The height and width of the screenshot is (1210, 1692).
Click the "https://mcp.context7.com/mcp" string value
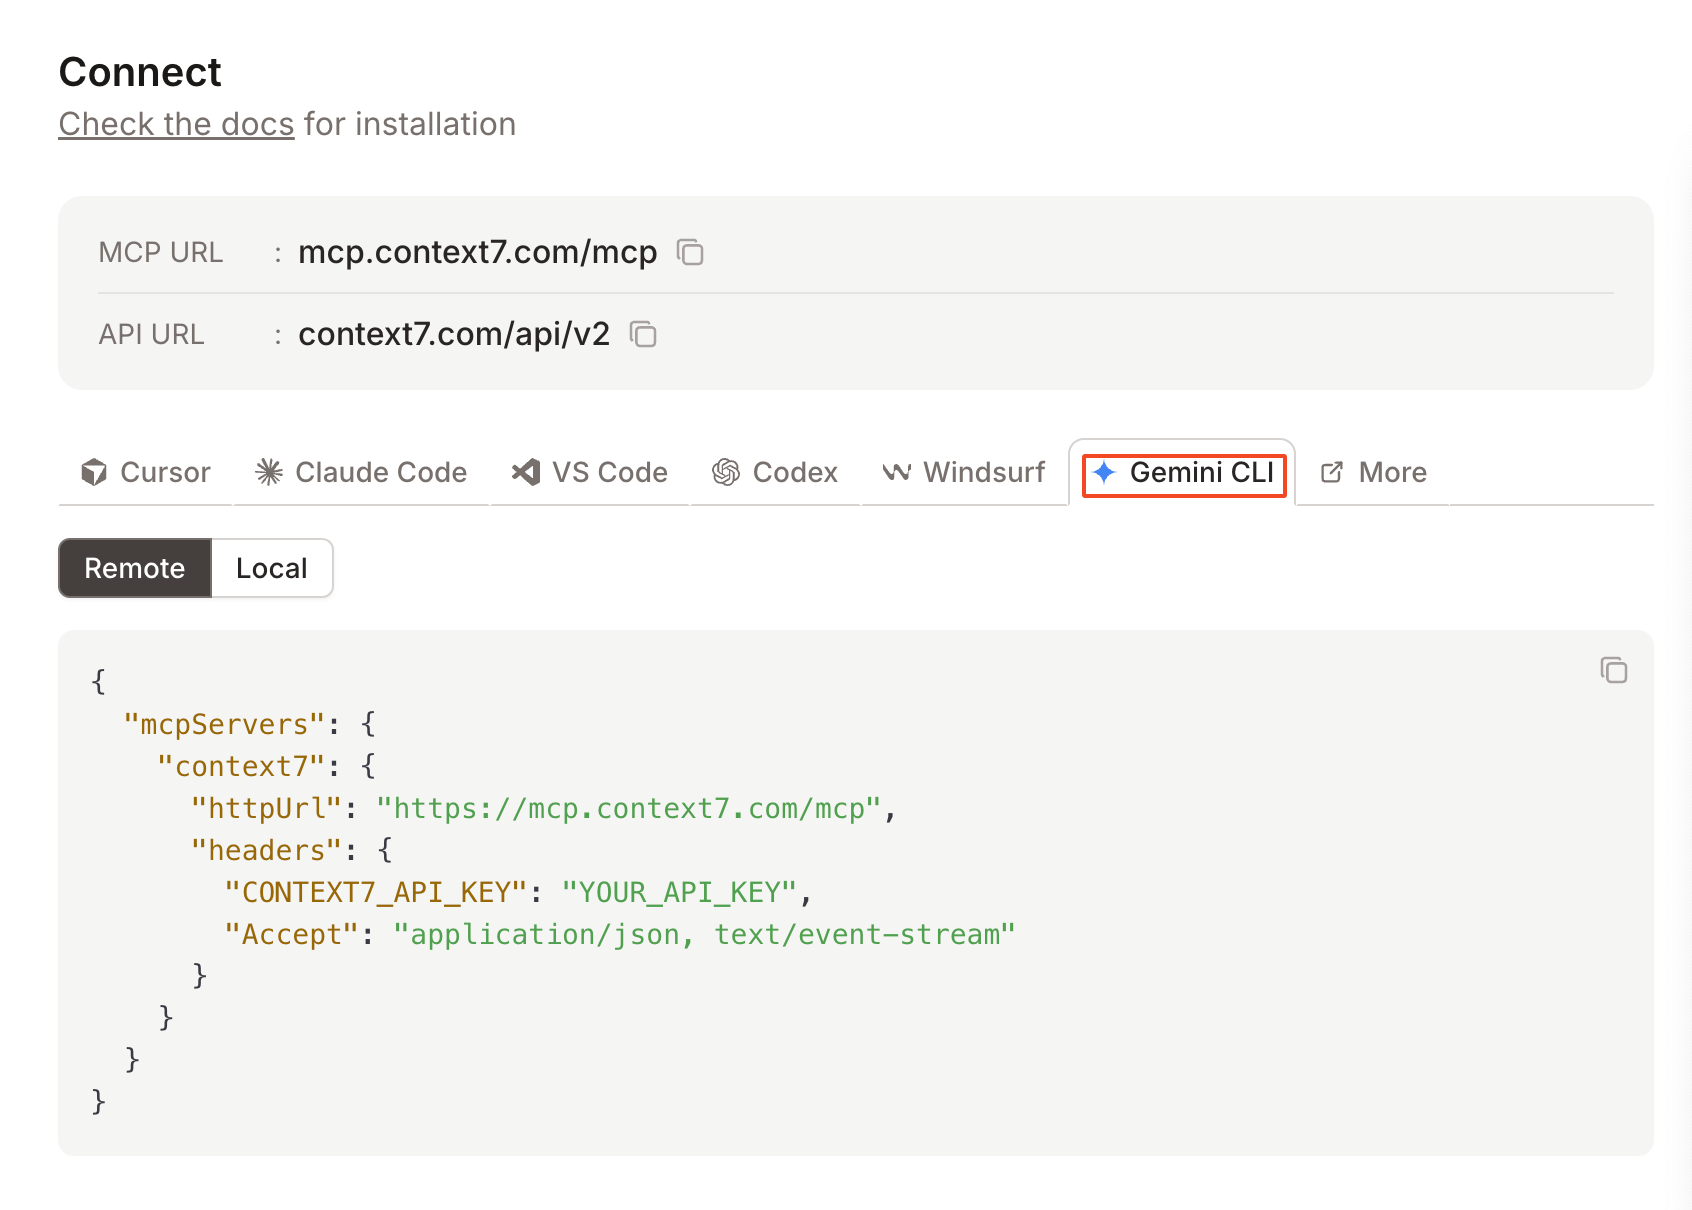629,808
